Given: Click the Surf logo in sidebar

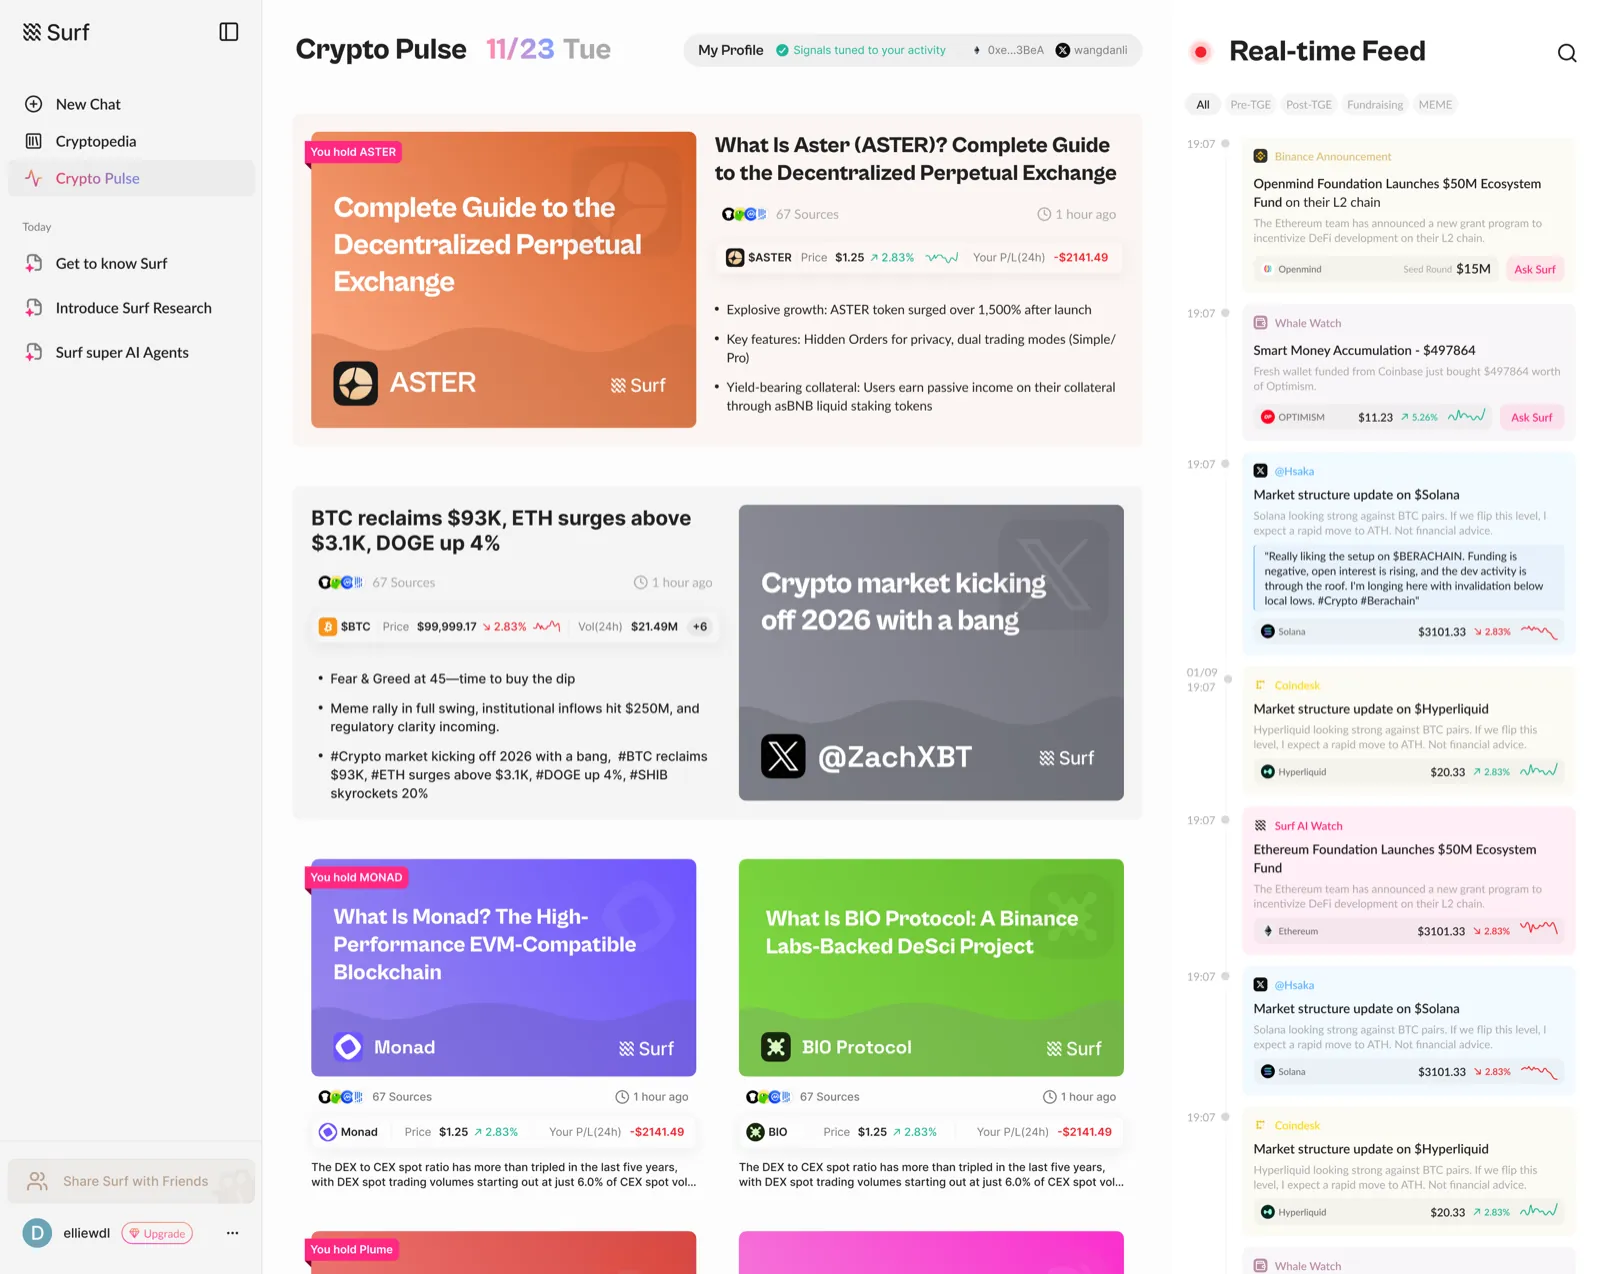Looking at the screenshot, I should coord(56,32).
